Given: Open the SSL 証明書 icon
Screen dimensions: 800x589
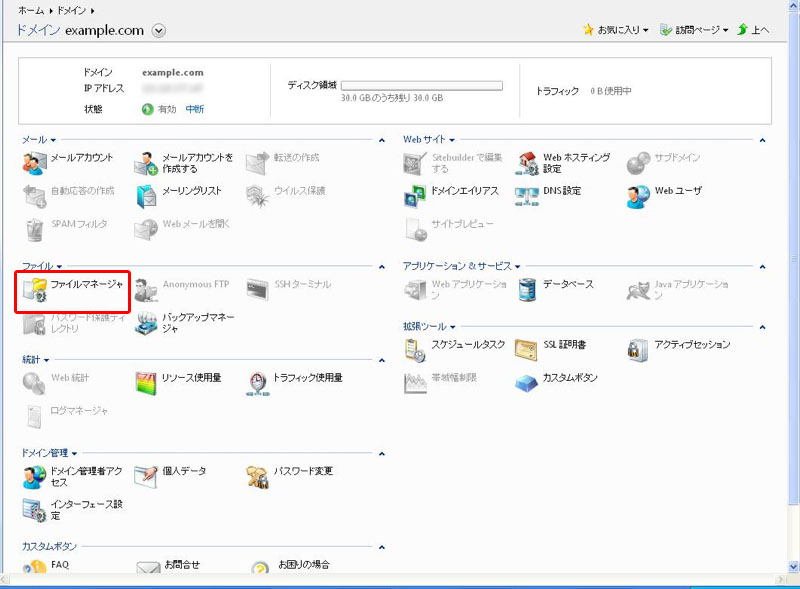Looking at the screenshot, I should (526, 350).
